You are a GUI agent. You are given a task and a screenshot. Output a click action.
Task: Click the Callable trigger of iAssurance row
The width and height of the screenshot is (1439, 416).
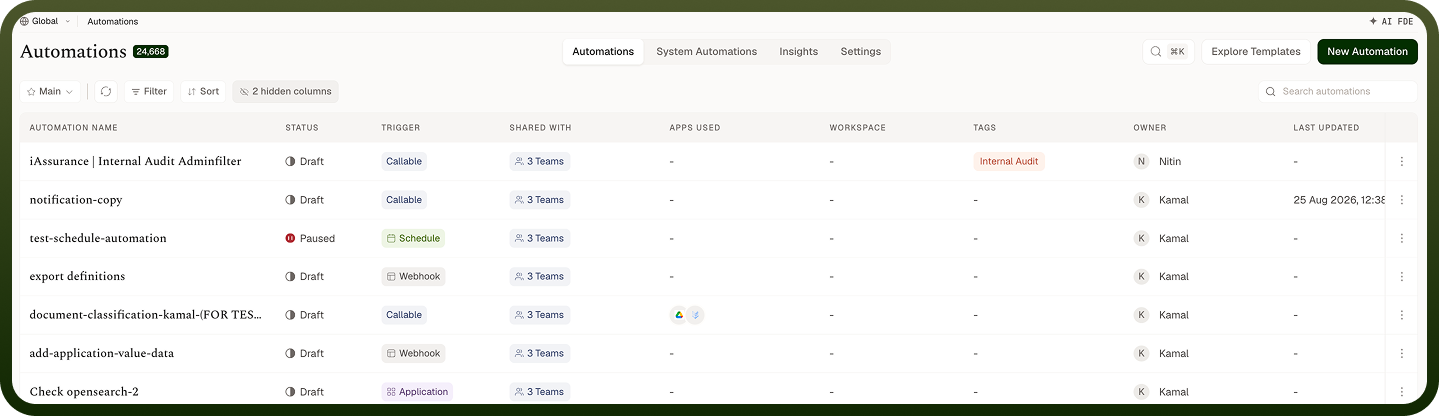(x=404, y=161)
